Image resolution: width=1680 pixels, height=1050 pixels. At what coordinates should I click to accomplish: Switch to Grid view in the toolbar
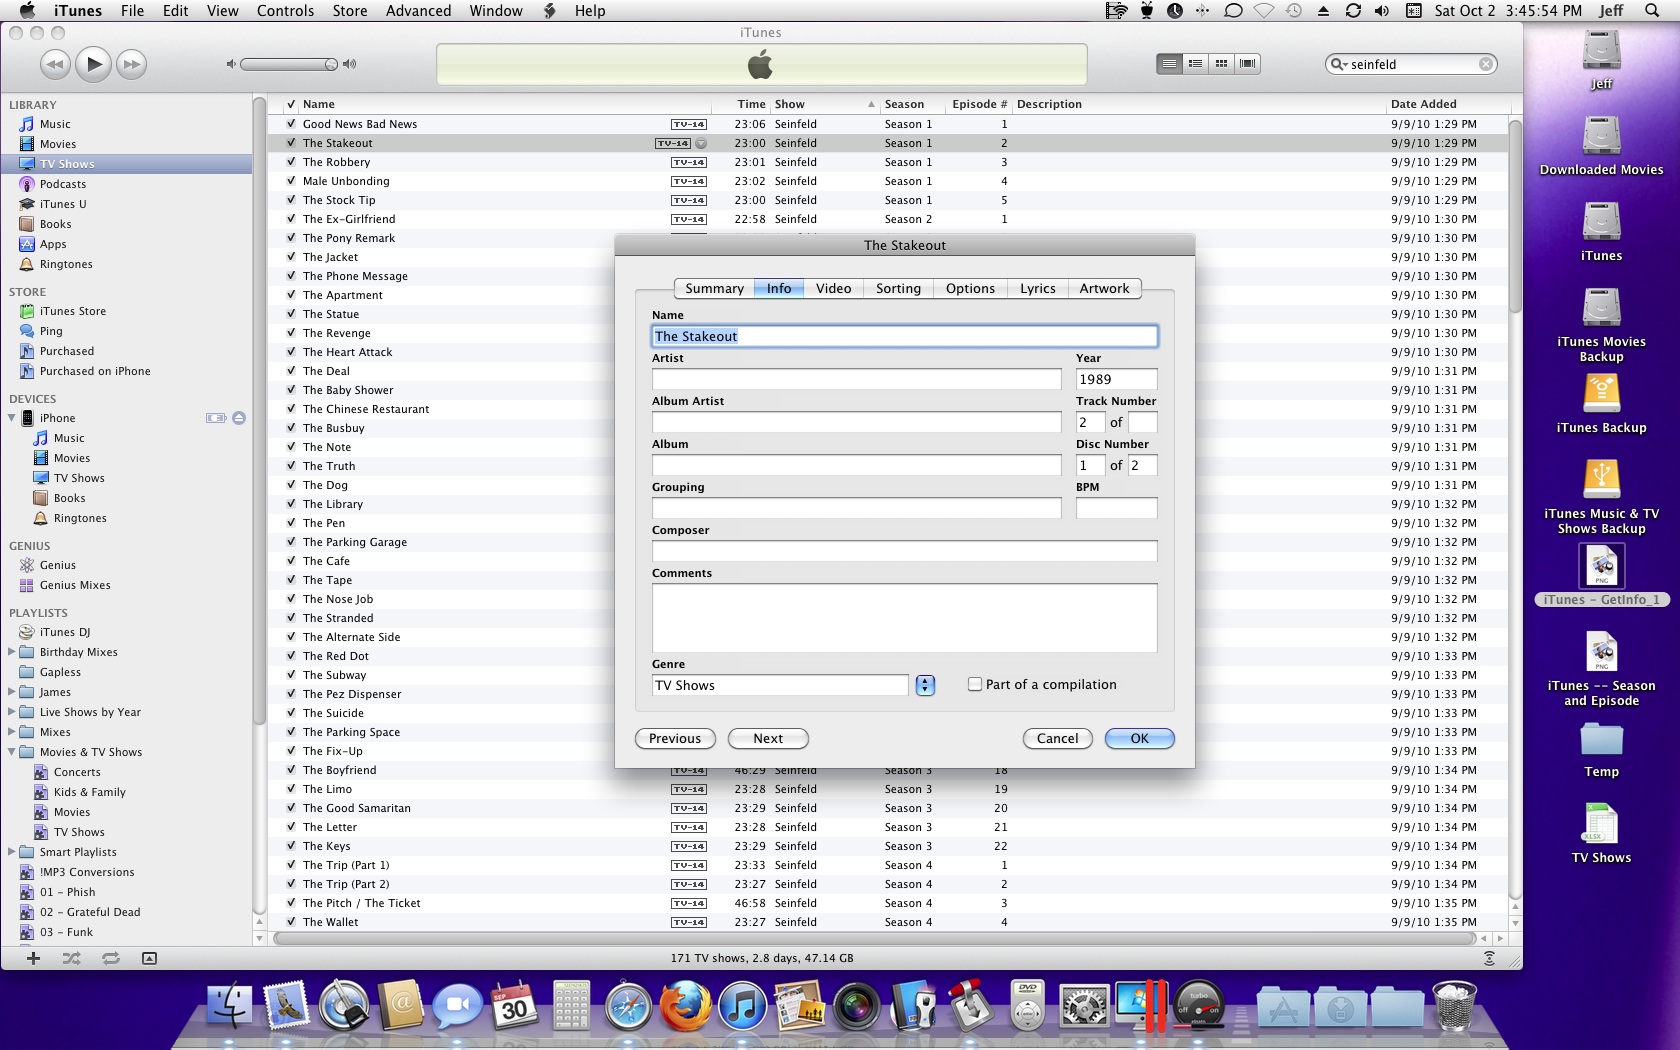1220,63
